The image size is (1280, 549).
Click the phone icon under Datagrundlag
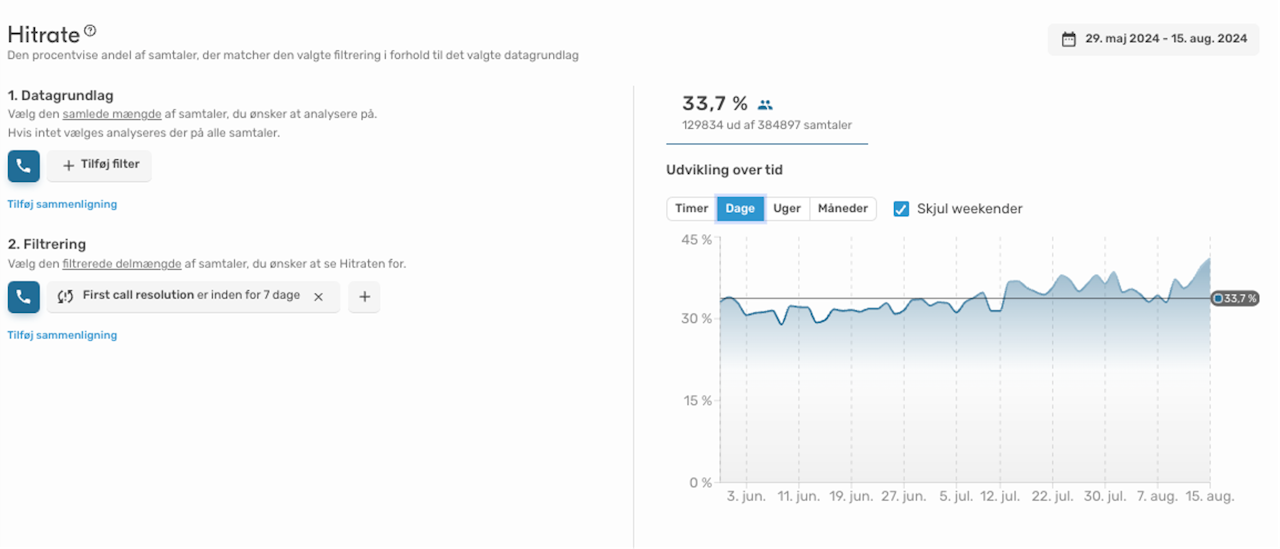(x=23, y=166)
